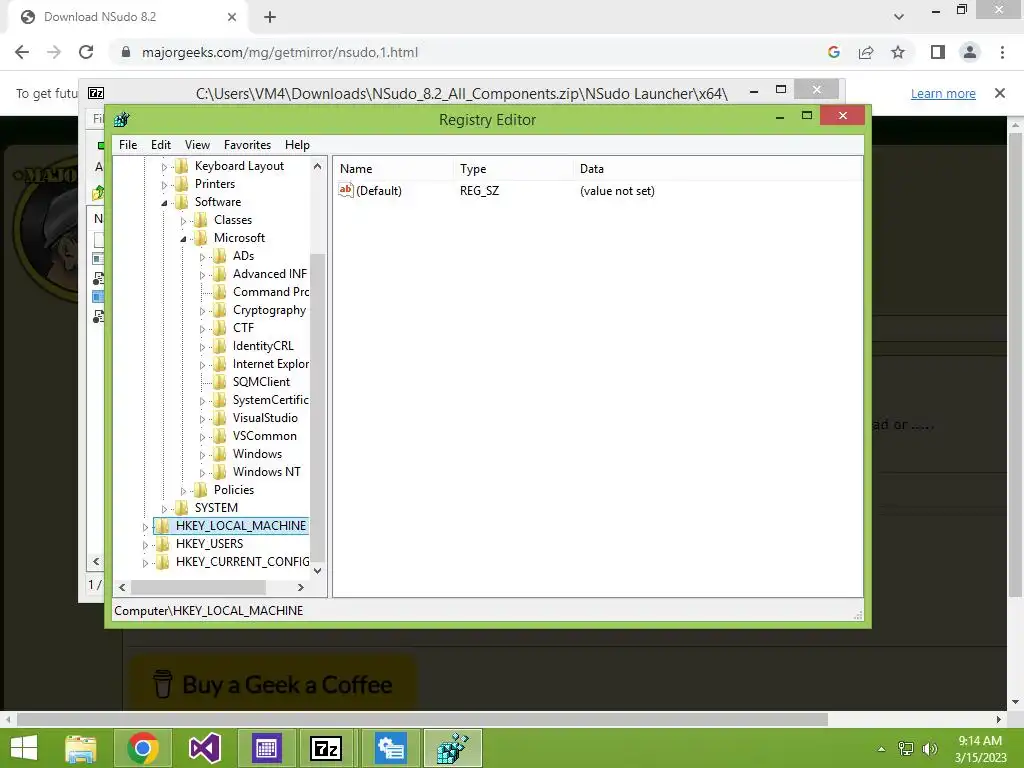Viewport: 1024px width, 768px height.
Task: Click the Google icon in address bar
Action: 833,52
